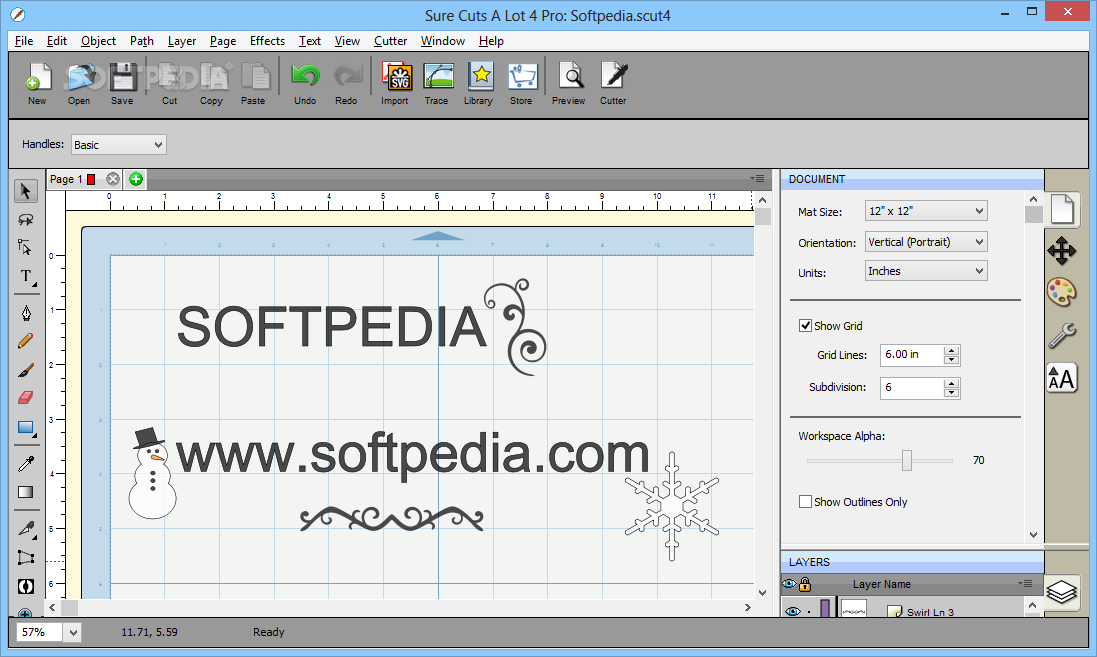This screenshot has width=1097, height=657.
Task: Click the Preview magnifier icon
Action: (570, 76)
